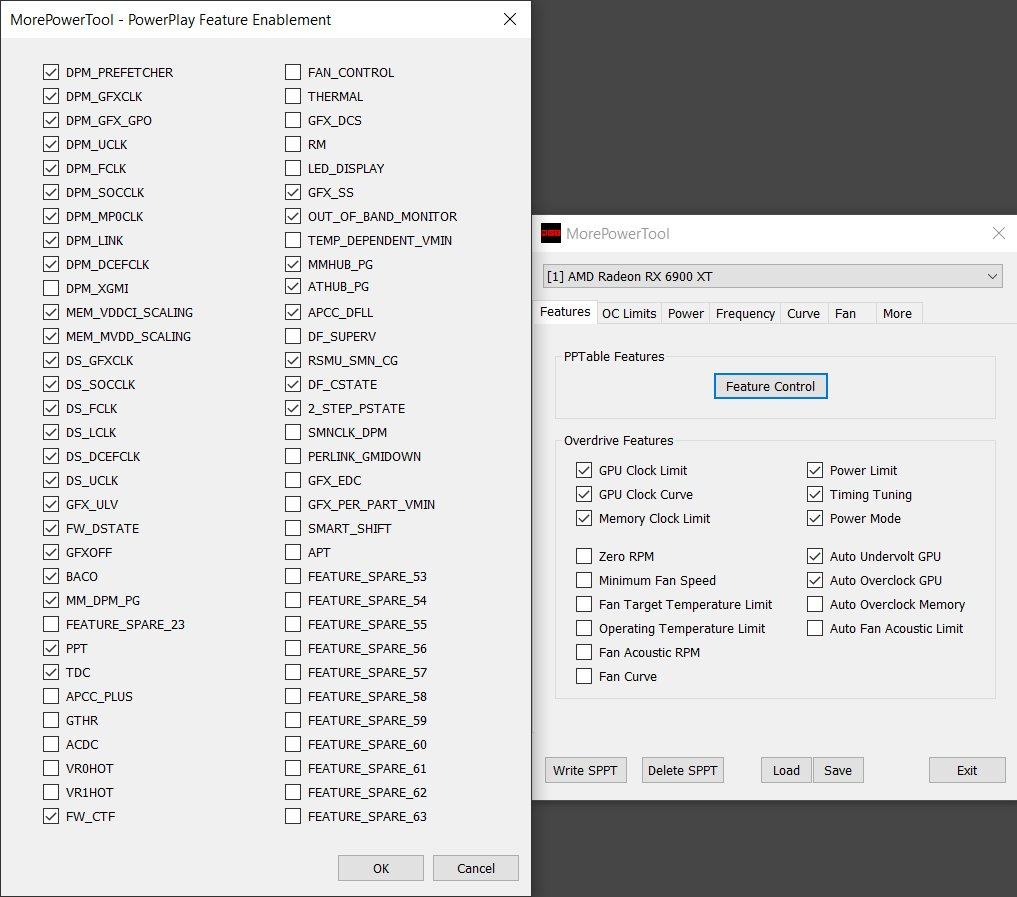Enable APCC_PLUS checkbox
The height and width of the screenshot is (897, 1017).
pos(51,696)
